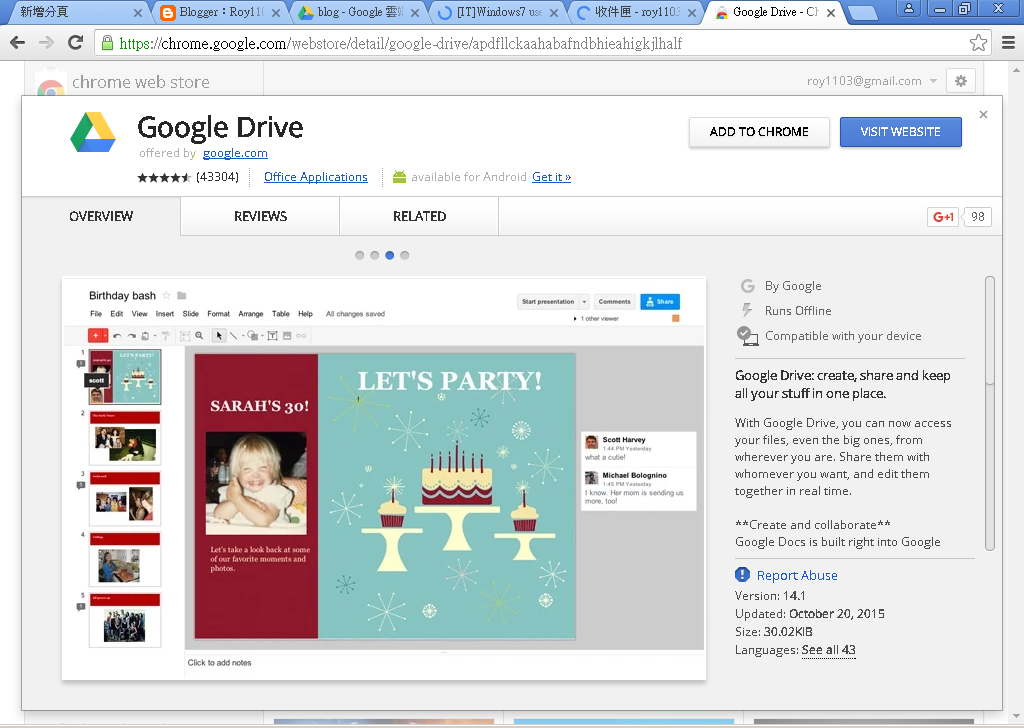Click the green lock icon in address bar

(x=107, y=43)
